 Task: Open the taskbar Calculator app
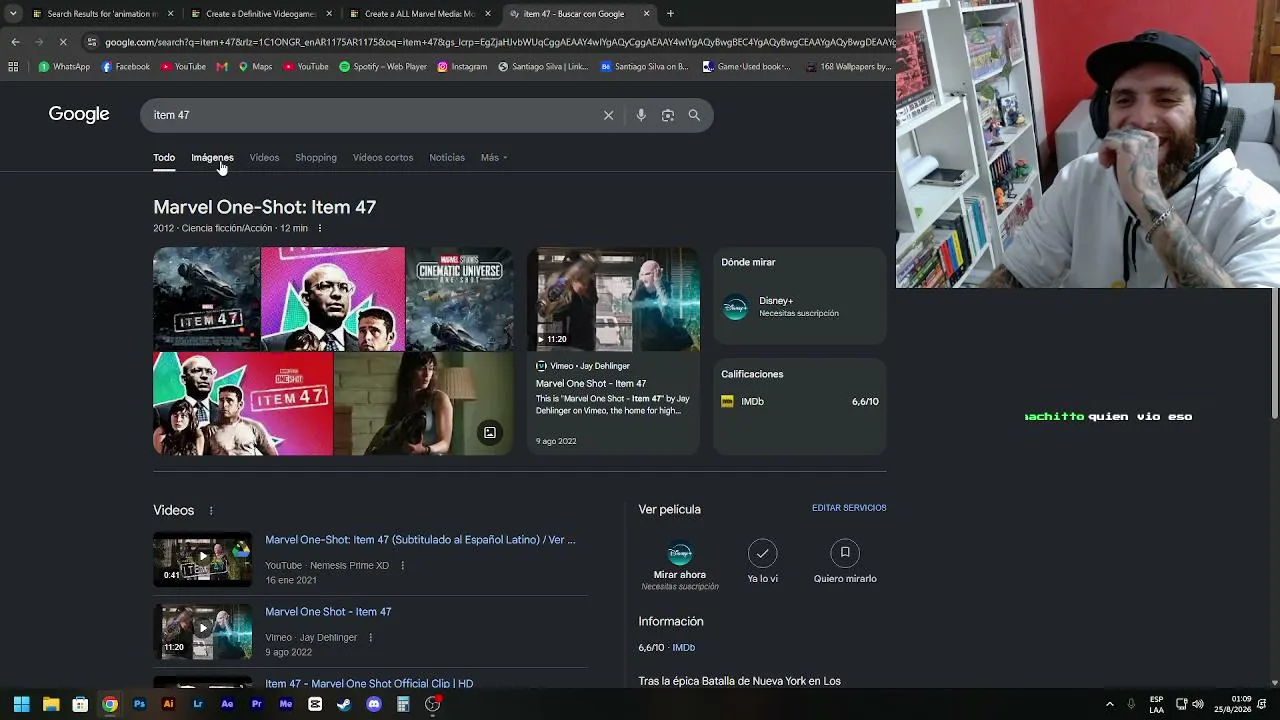[403, 704]
